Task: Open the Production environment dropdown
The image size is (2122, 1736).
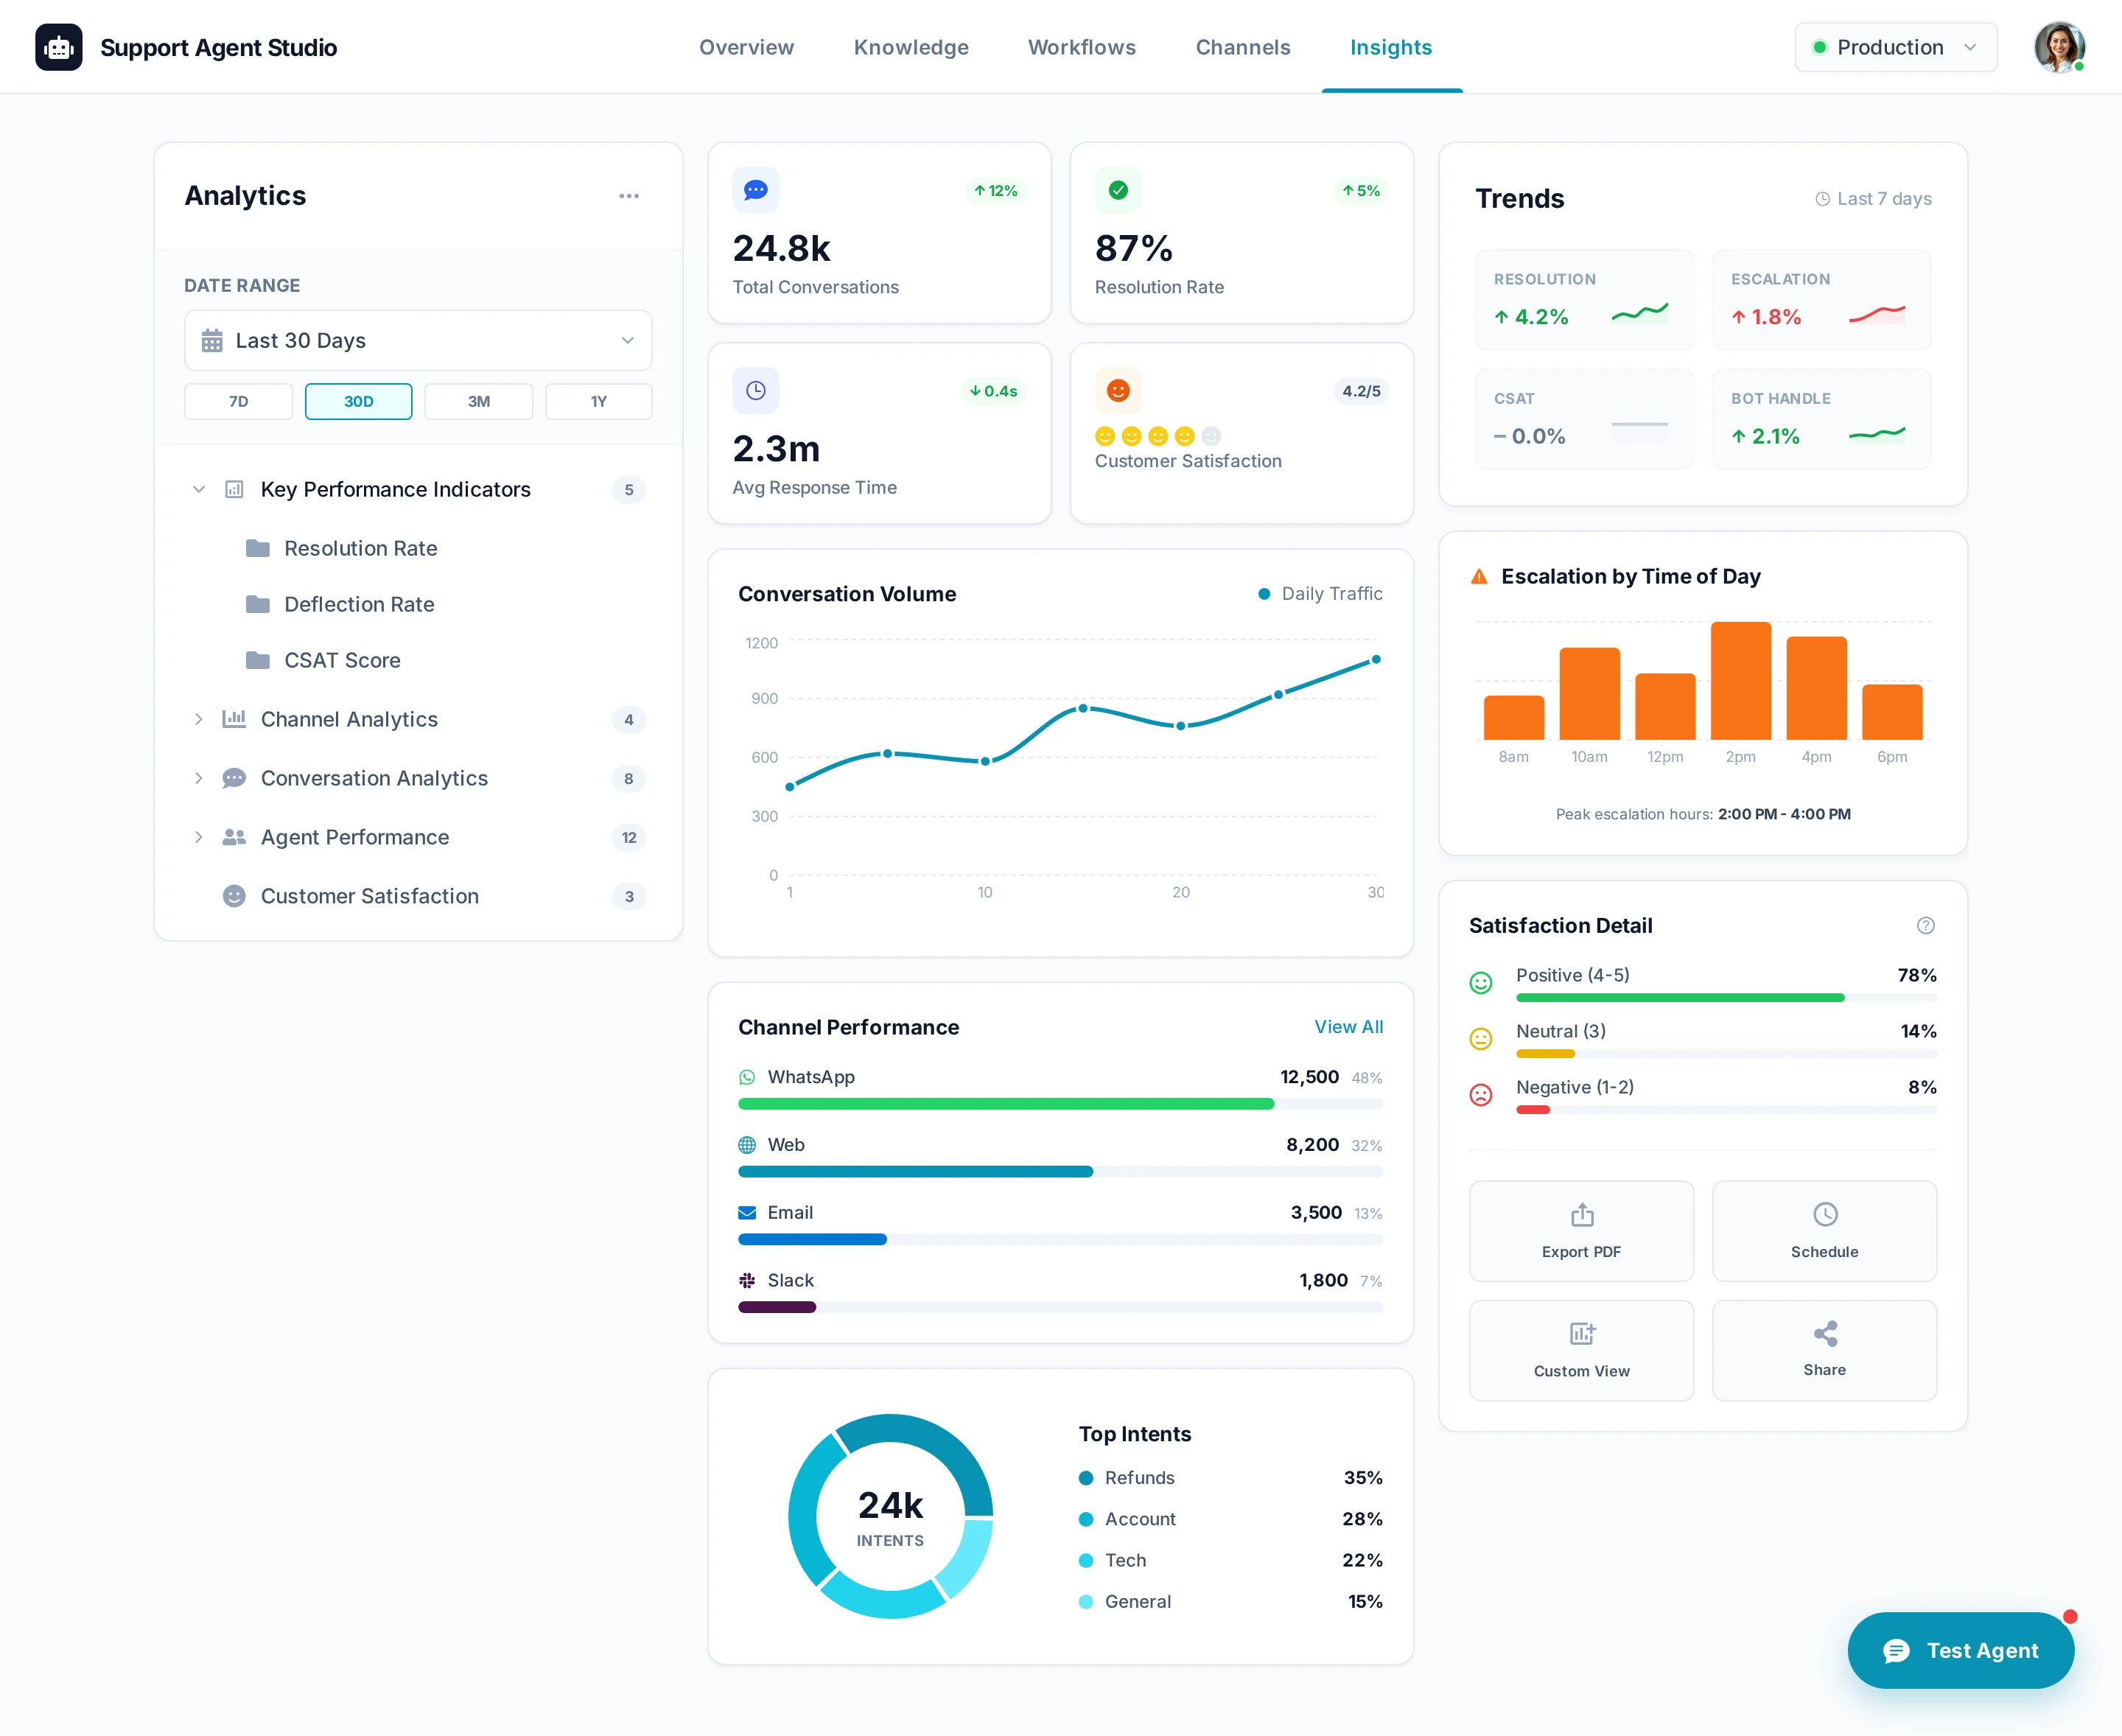Action: point(1895,47)
